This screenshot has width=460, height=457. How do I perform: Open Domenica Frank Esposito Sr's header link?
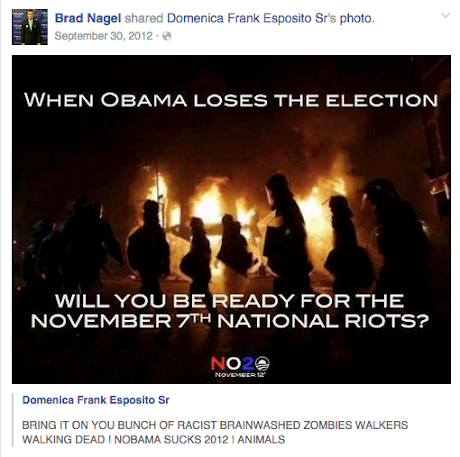click(x=252, y=18)
